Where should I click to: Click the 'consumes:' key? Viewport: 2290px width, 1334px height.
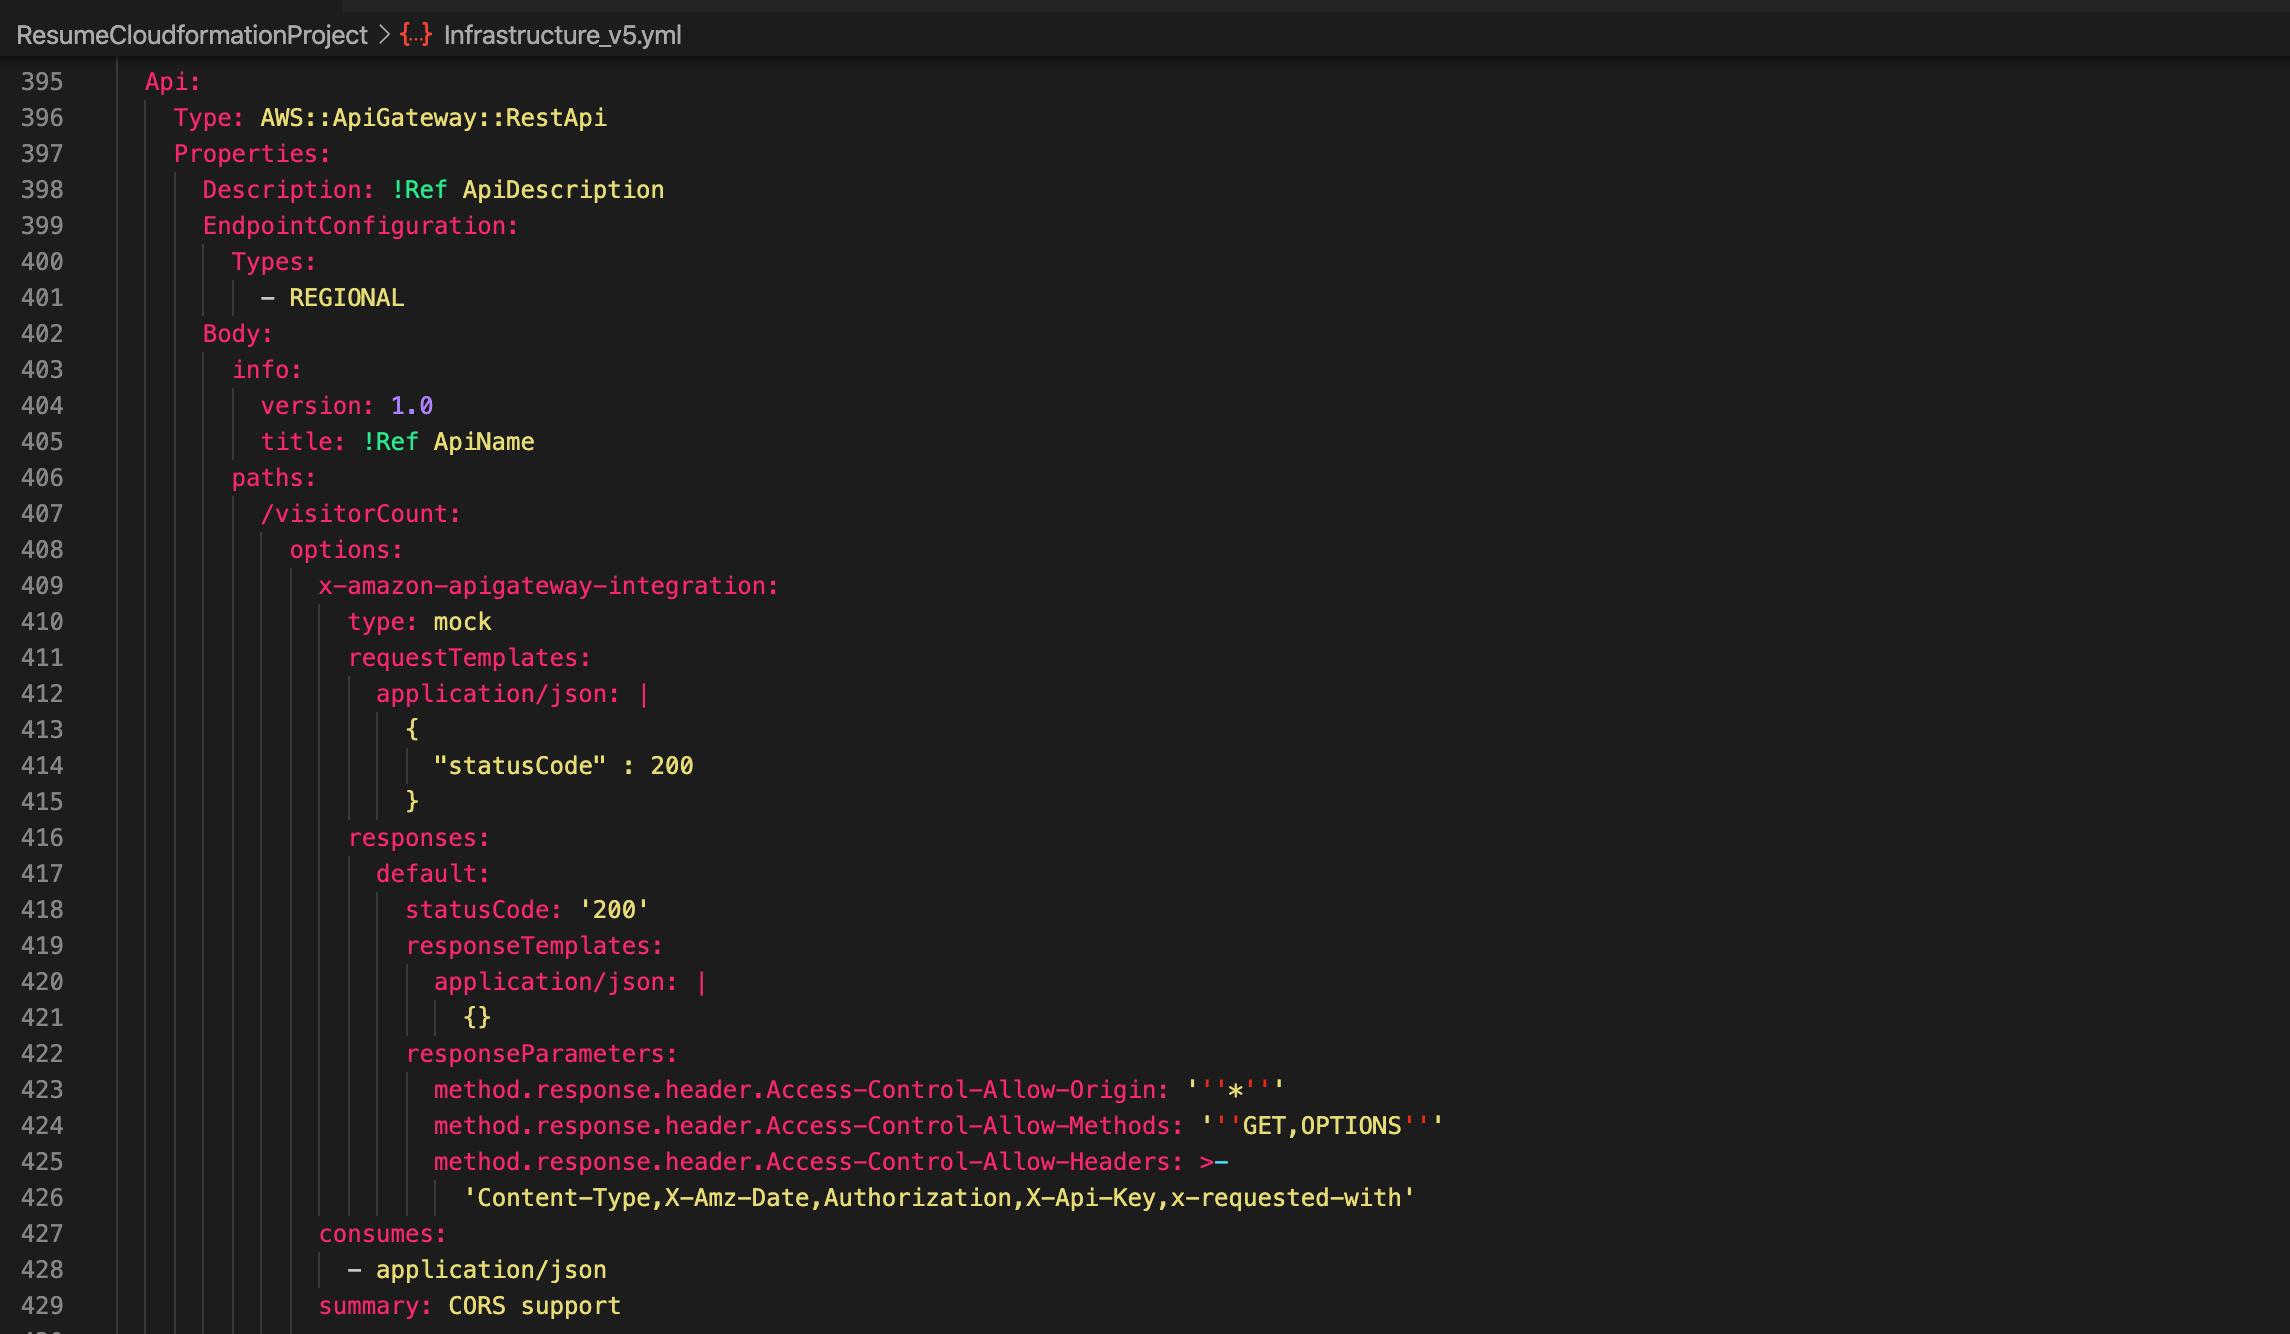383,1234
